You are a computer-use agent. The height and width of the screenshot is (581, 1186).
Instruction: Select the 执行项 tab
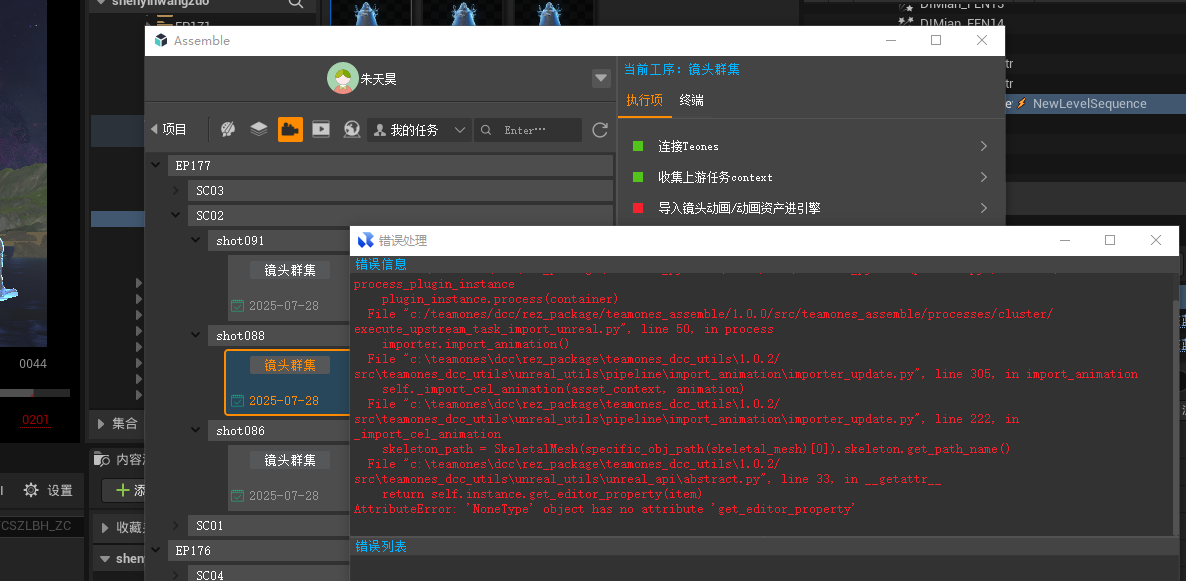[x=644, y=100]
